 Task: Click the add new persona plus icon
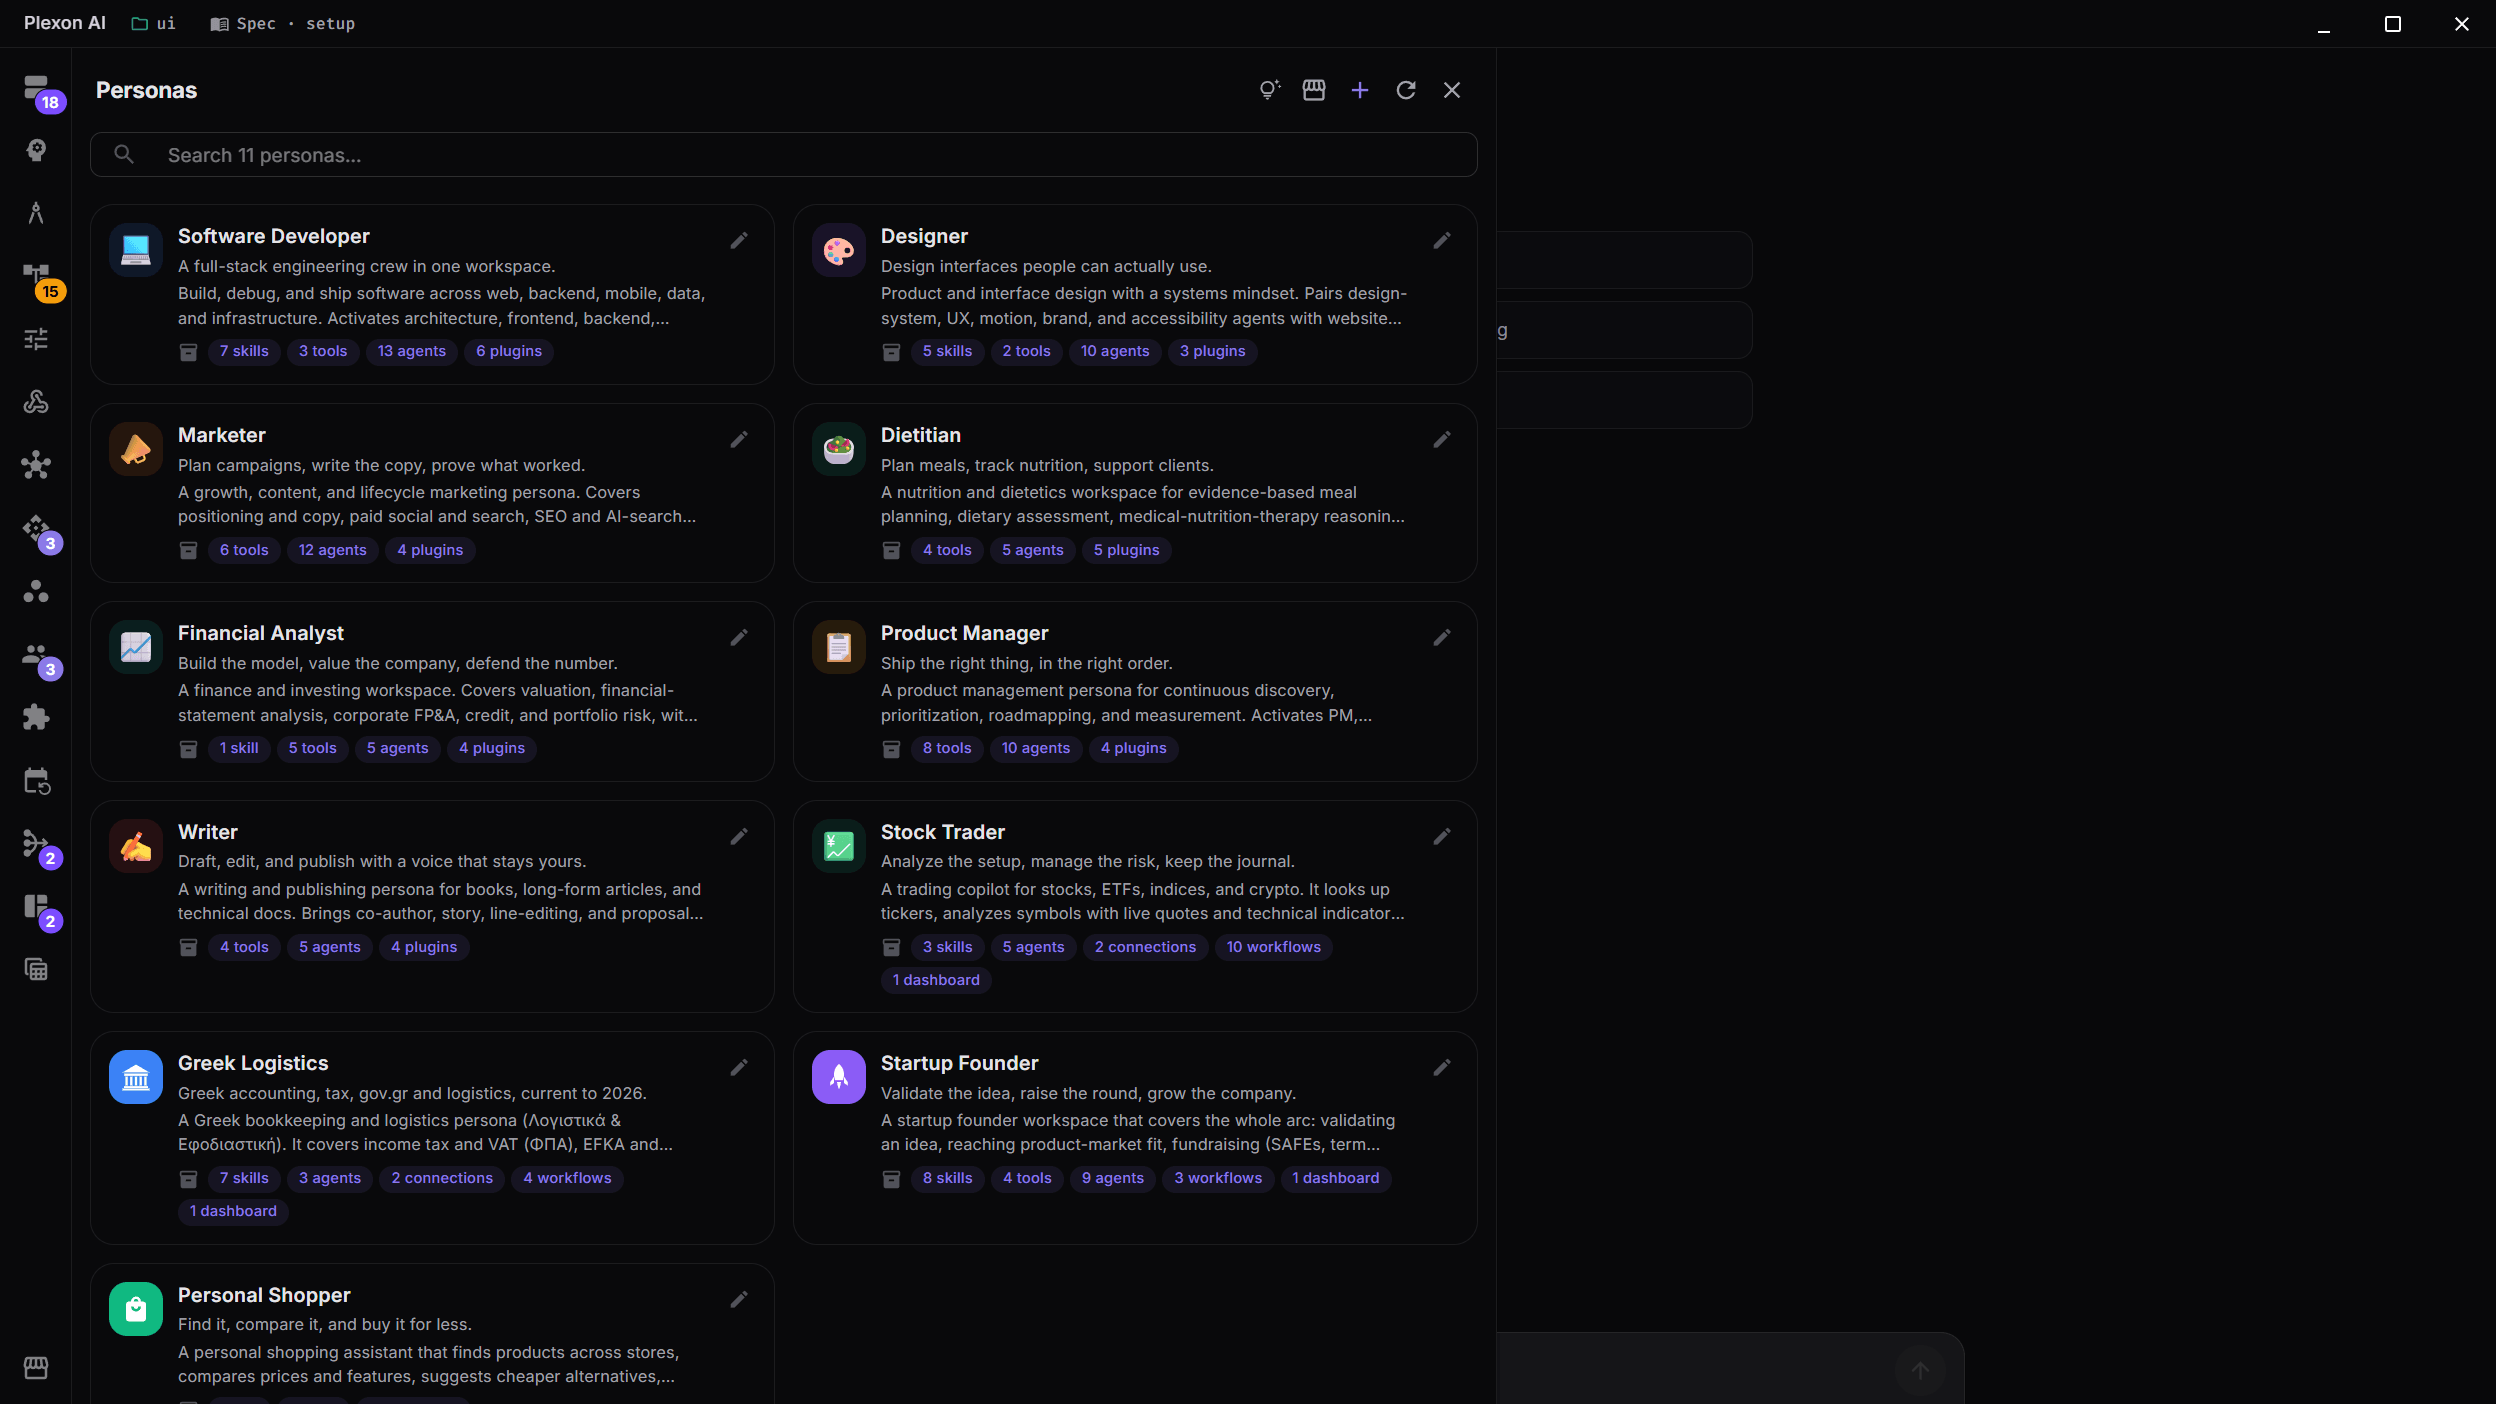tap(1360, 90)
